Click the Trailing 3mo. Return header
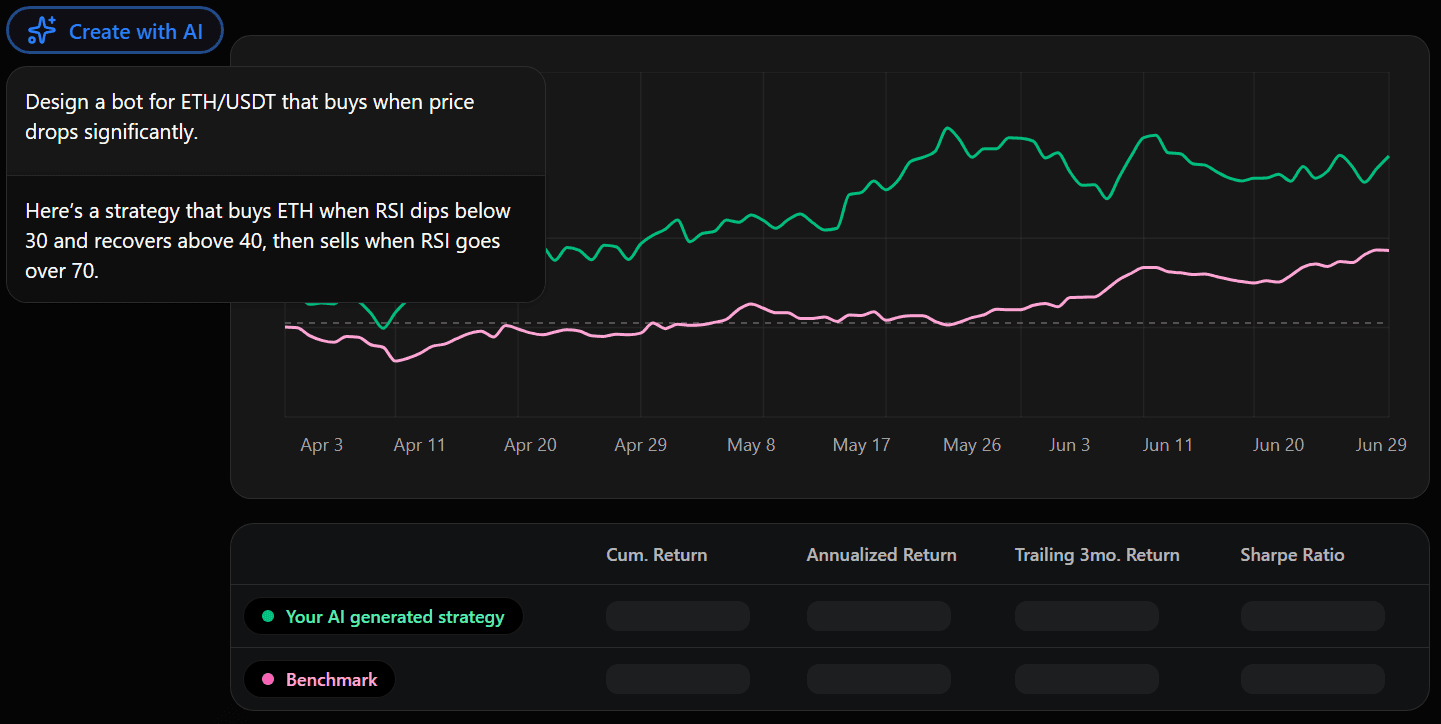Viewport: 1441px width, 724px height. pyautogui.click(x=1097, y=554)
